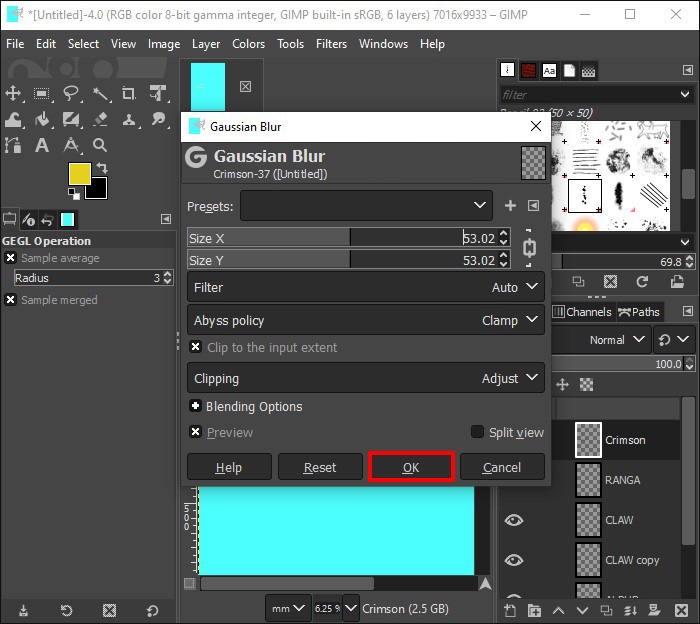Image resolution: width=700 pixels, height=624 pixels.
Task: Select the Eraser tool
Action: coord(100,120)
